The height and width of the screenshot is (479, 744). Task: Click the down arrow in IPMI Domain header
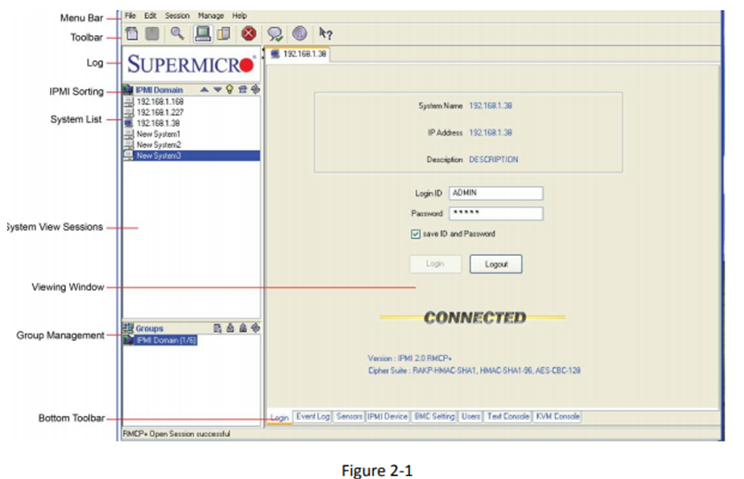click(x=218, y=90)
